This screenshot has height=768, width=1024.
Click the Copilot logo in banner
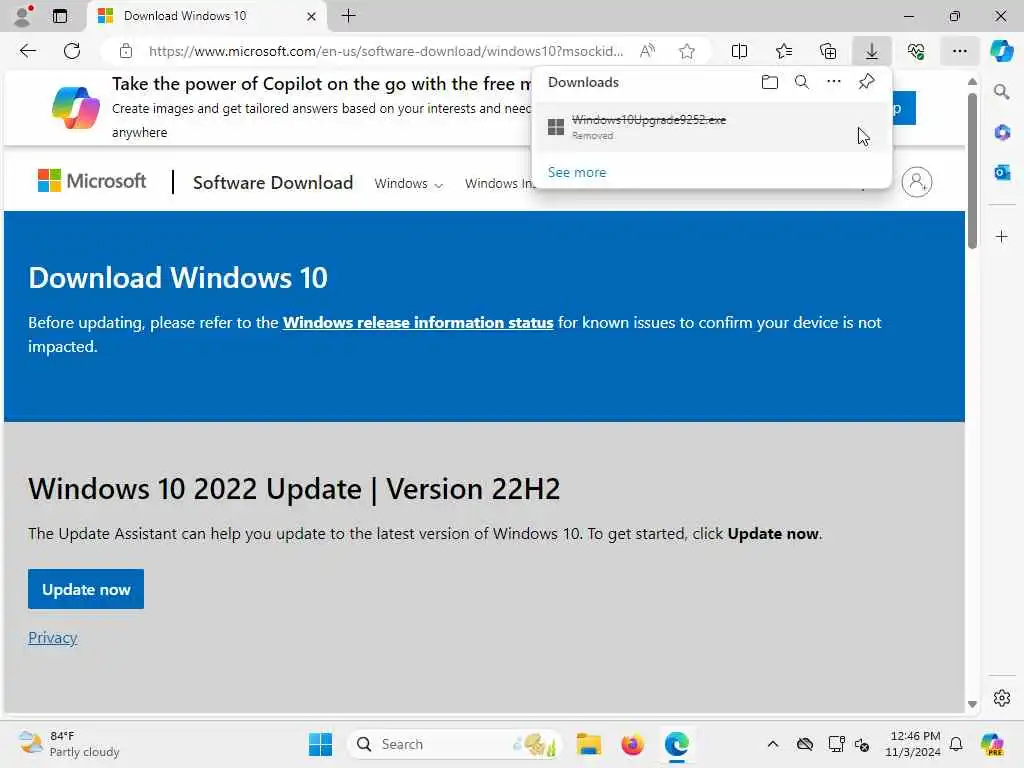(x=76, y=108)
